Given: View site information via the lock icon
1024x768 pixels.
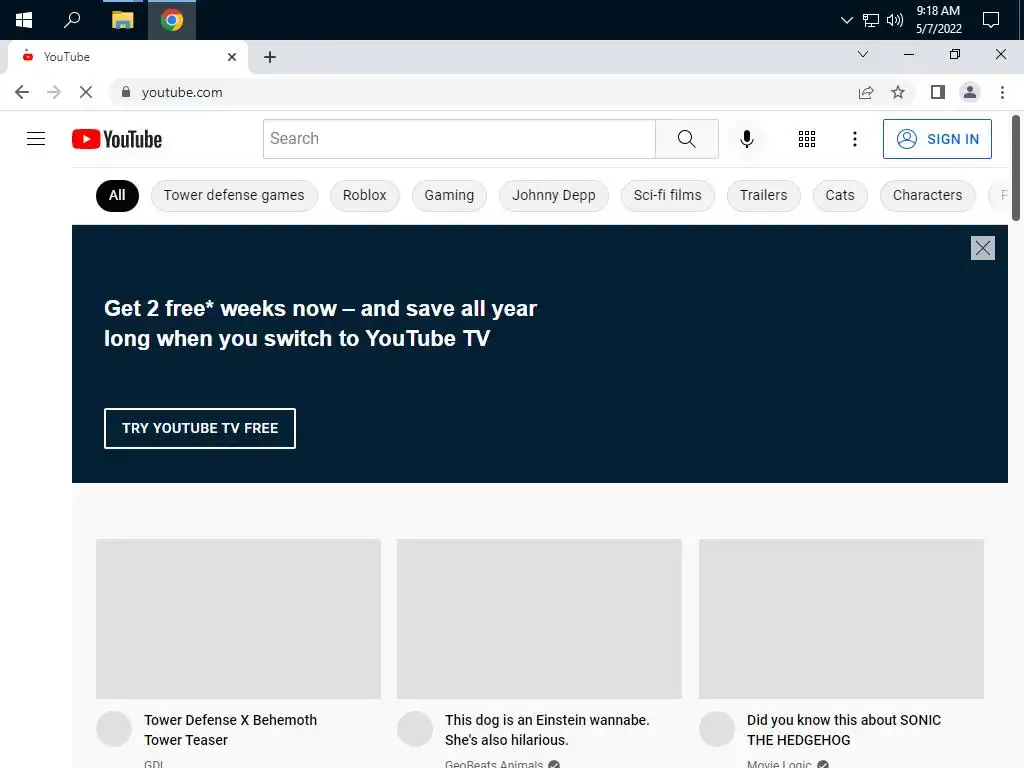Looking at the screenshot, I should 126,92.
